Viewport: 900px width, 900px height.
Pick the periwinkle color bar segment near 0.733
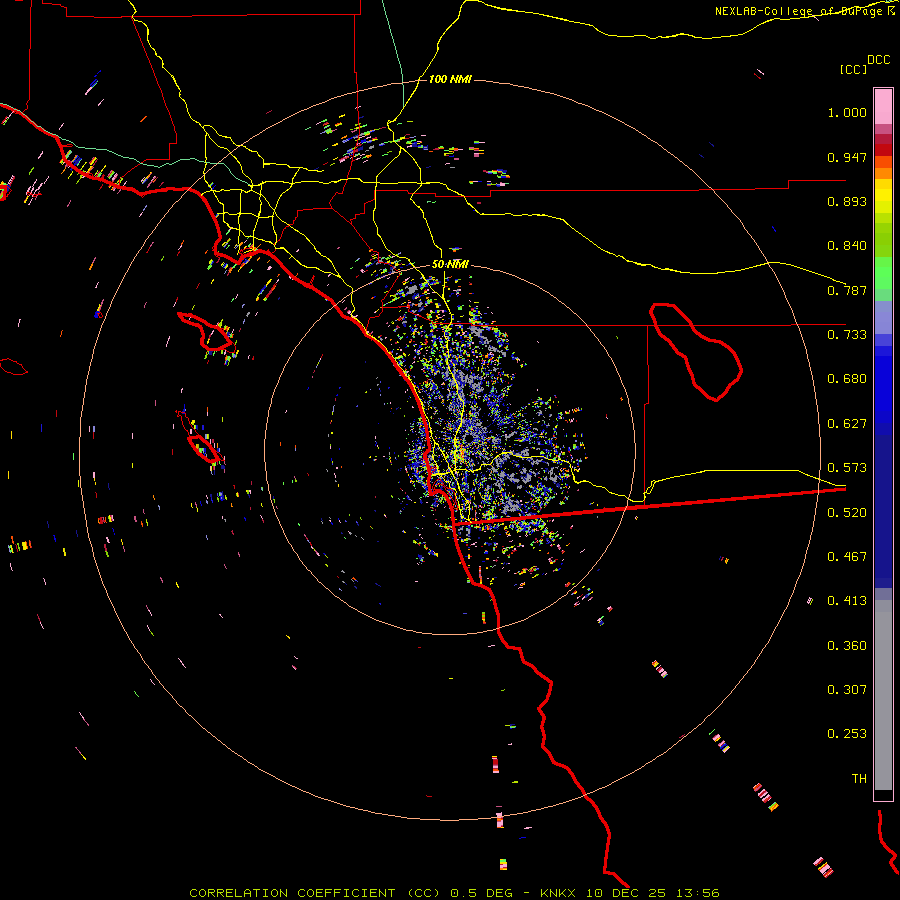pos(883,317)
